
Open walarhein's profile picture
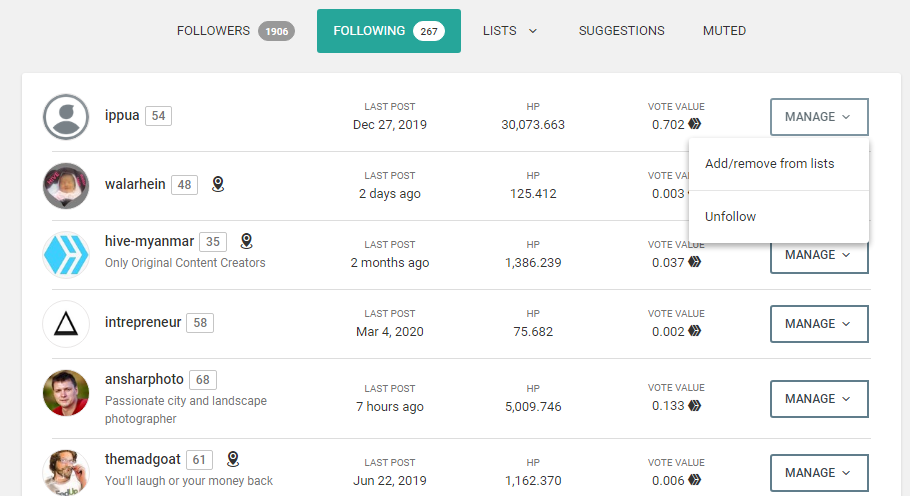[x=66, y=186]
